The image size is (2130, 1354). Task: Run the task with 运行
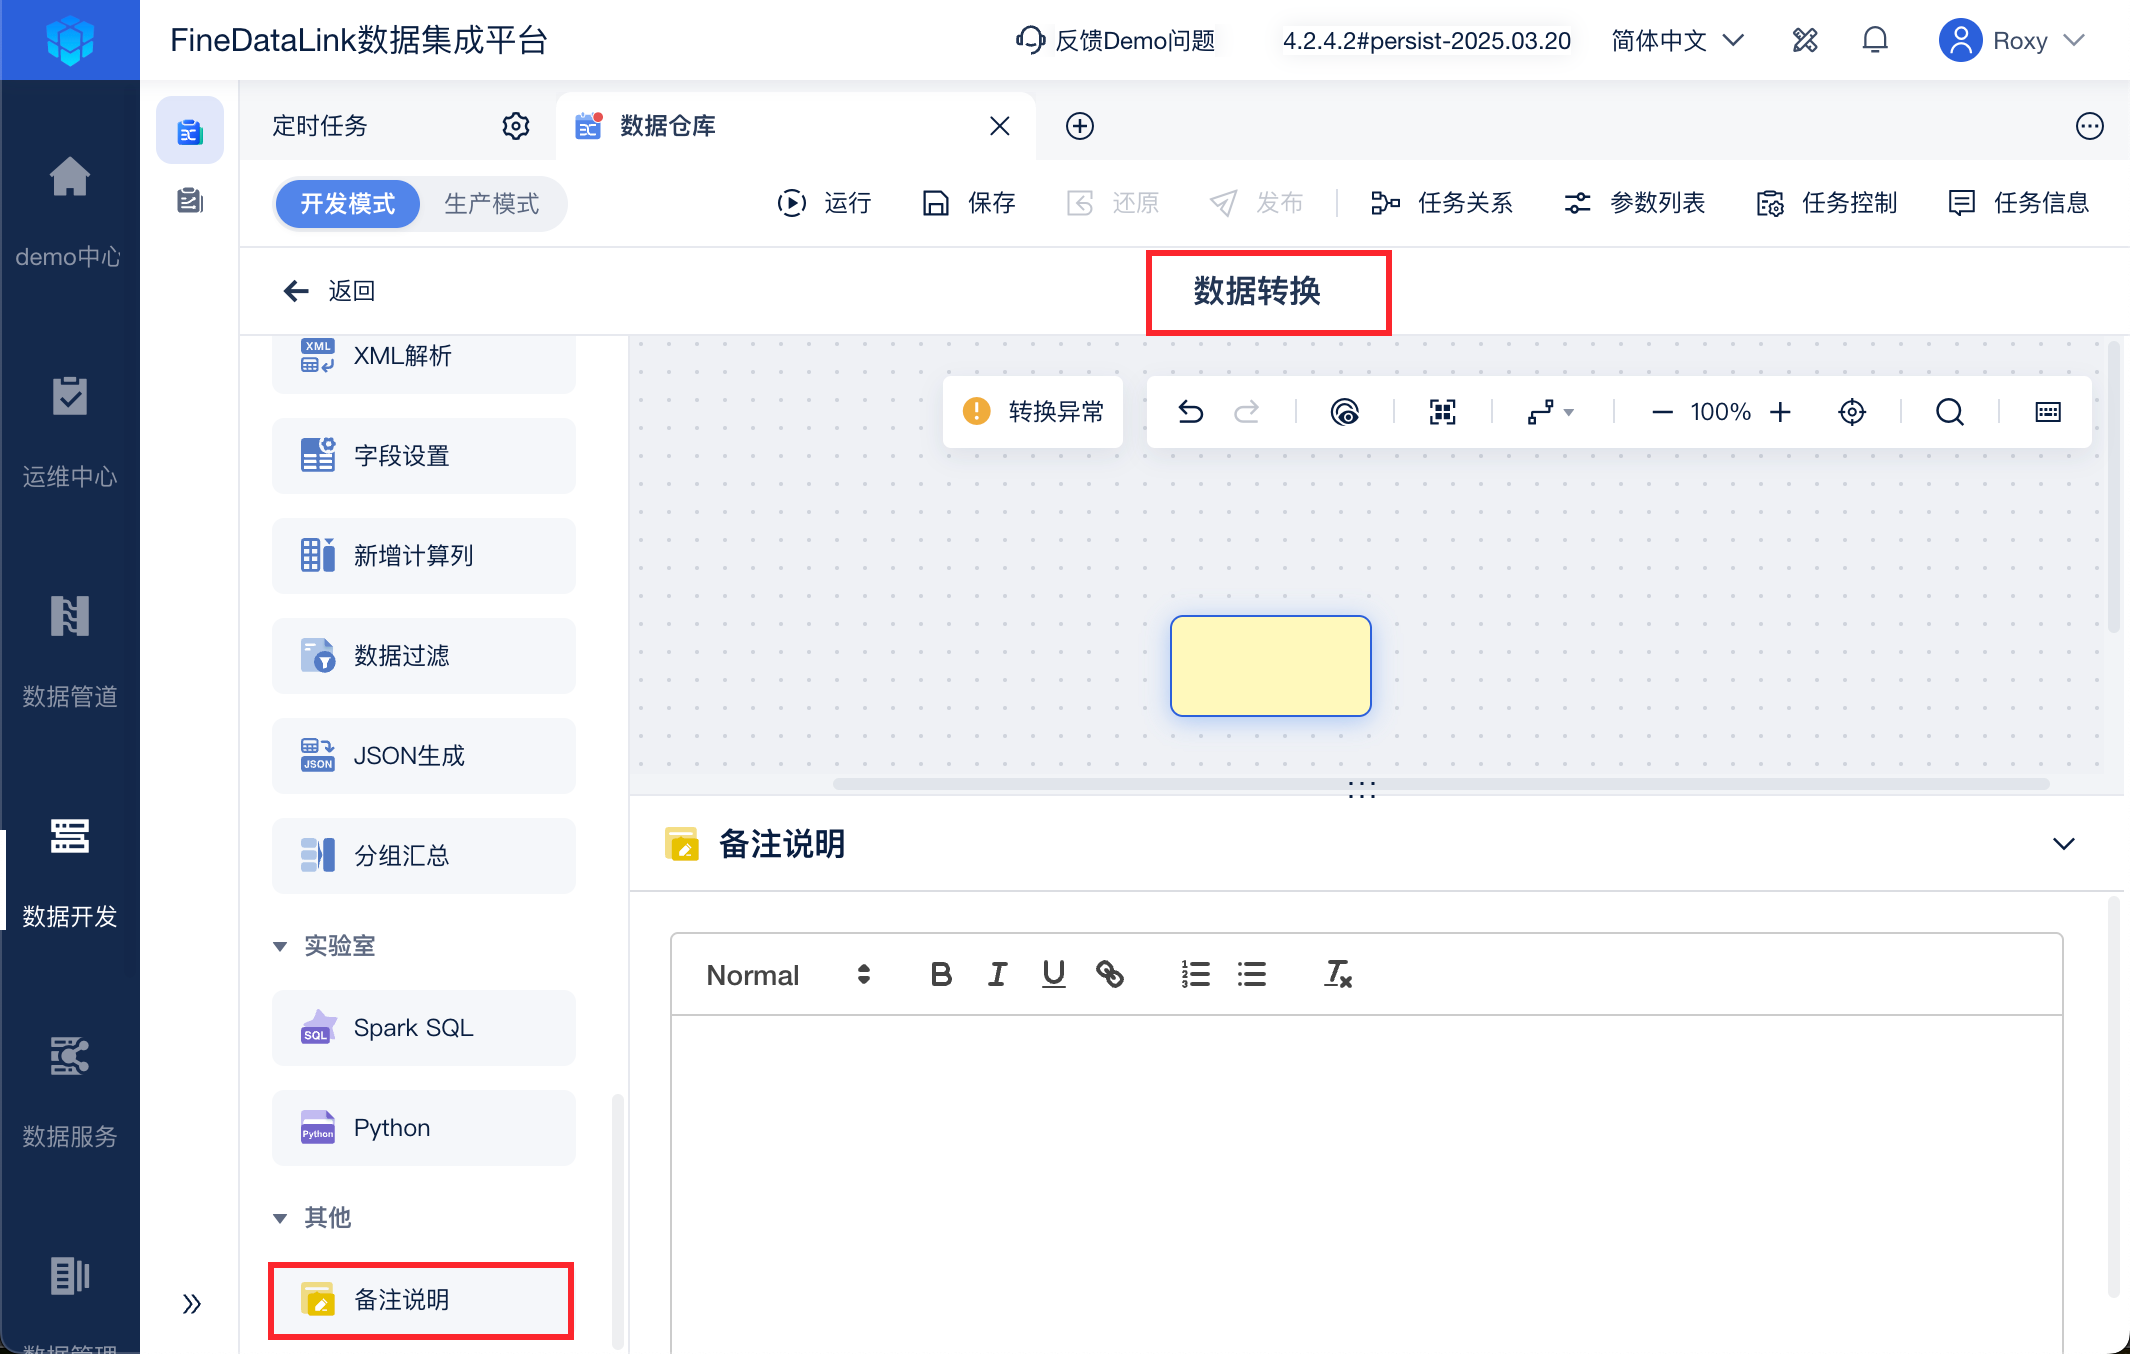tap(825, 203)
